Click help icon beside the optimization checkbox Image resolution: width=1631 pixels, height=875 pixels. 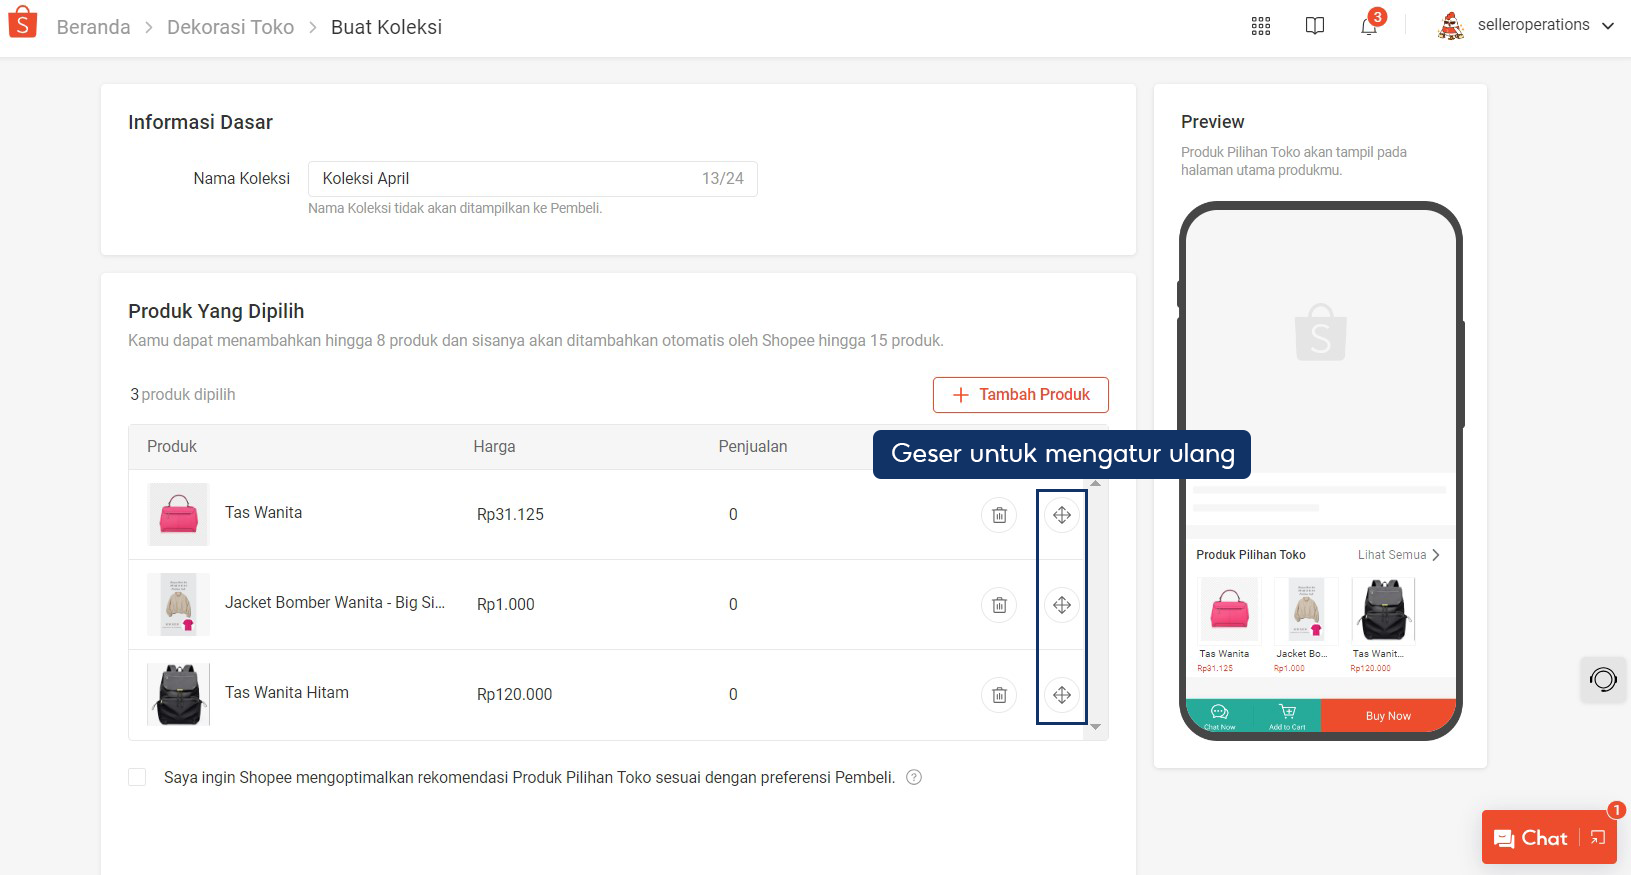pos(914,778)
